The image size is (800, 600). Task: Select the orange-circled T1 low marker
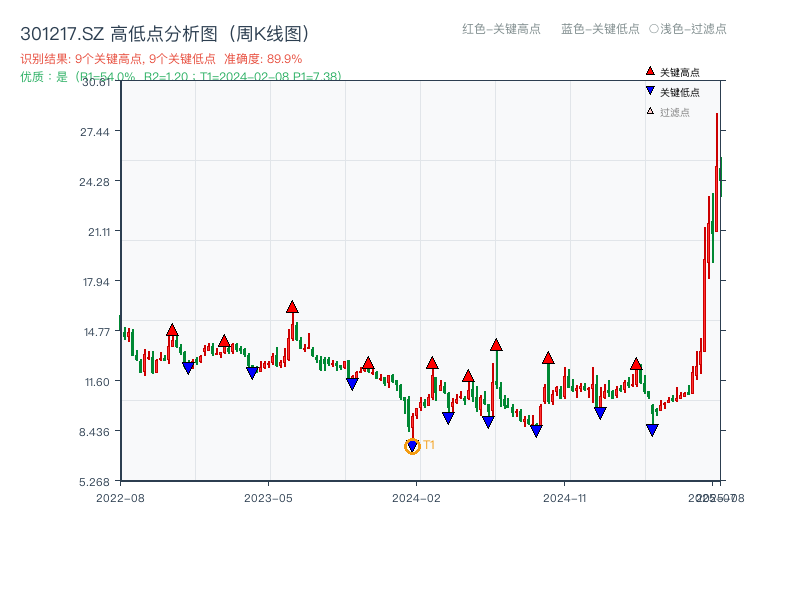(x=412, y=446)
